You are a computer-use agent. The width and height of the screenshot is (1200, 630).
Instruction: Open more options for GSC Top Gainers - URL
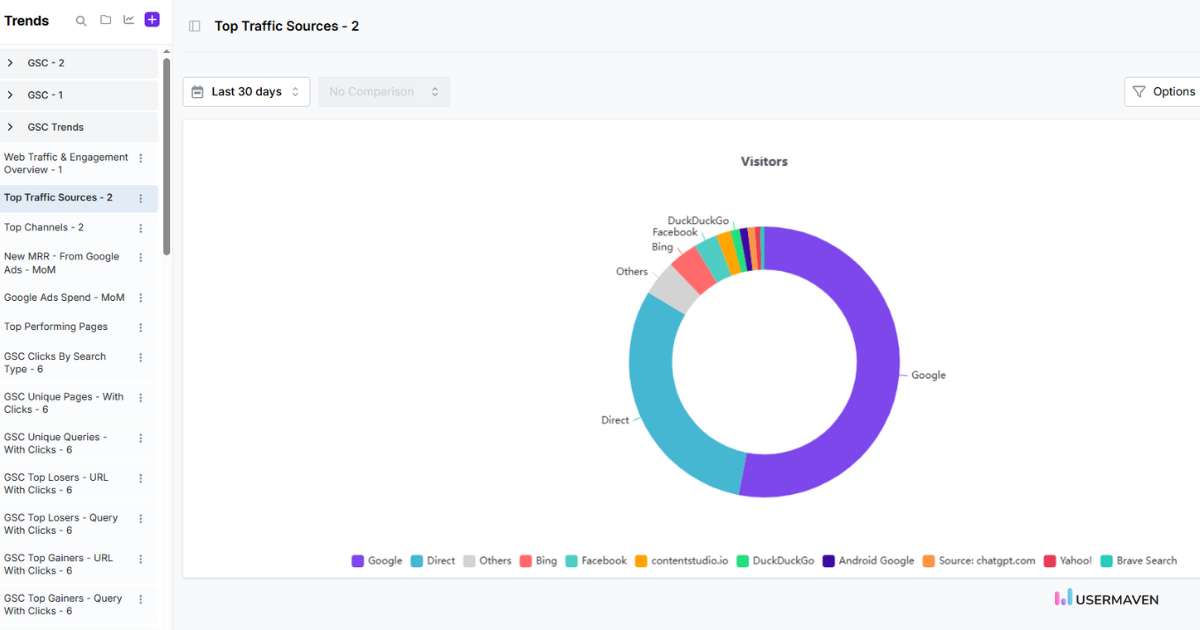(x=141, y=559)
